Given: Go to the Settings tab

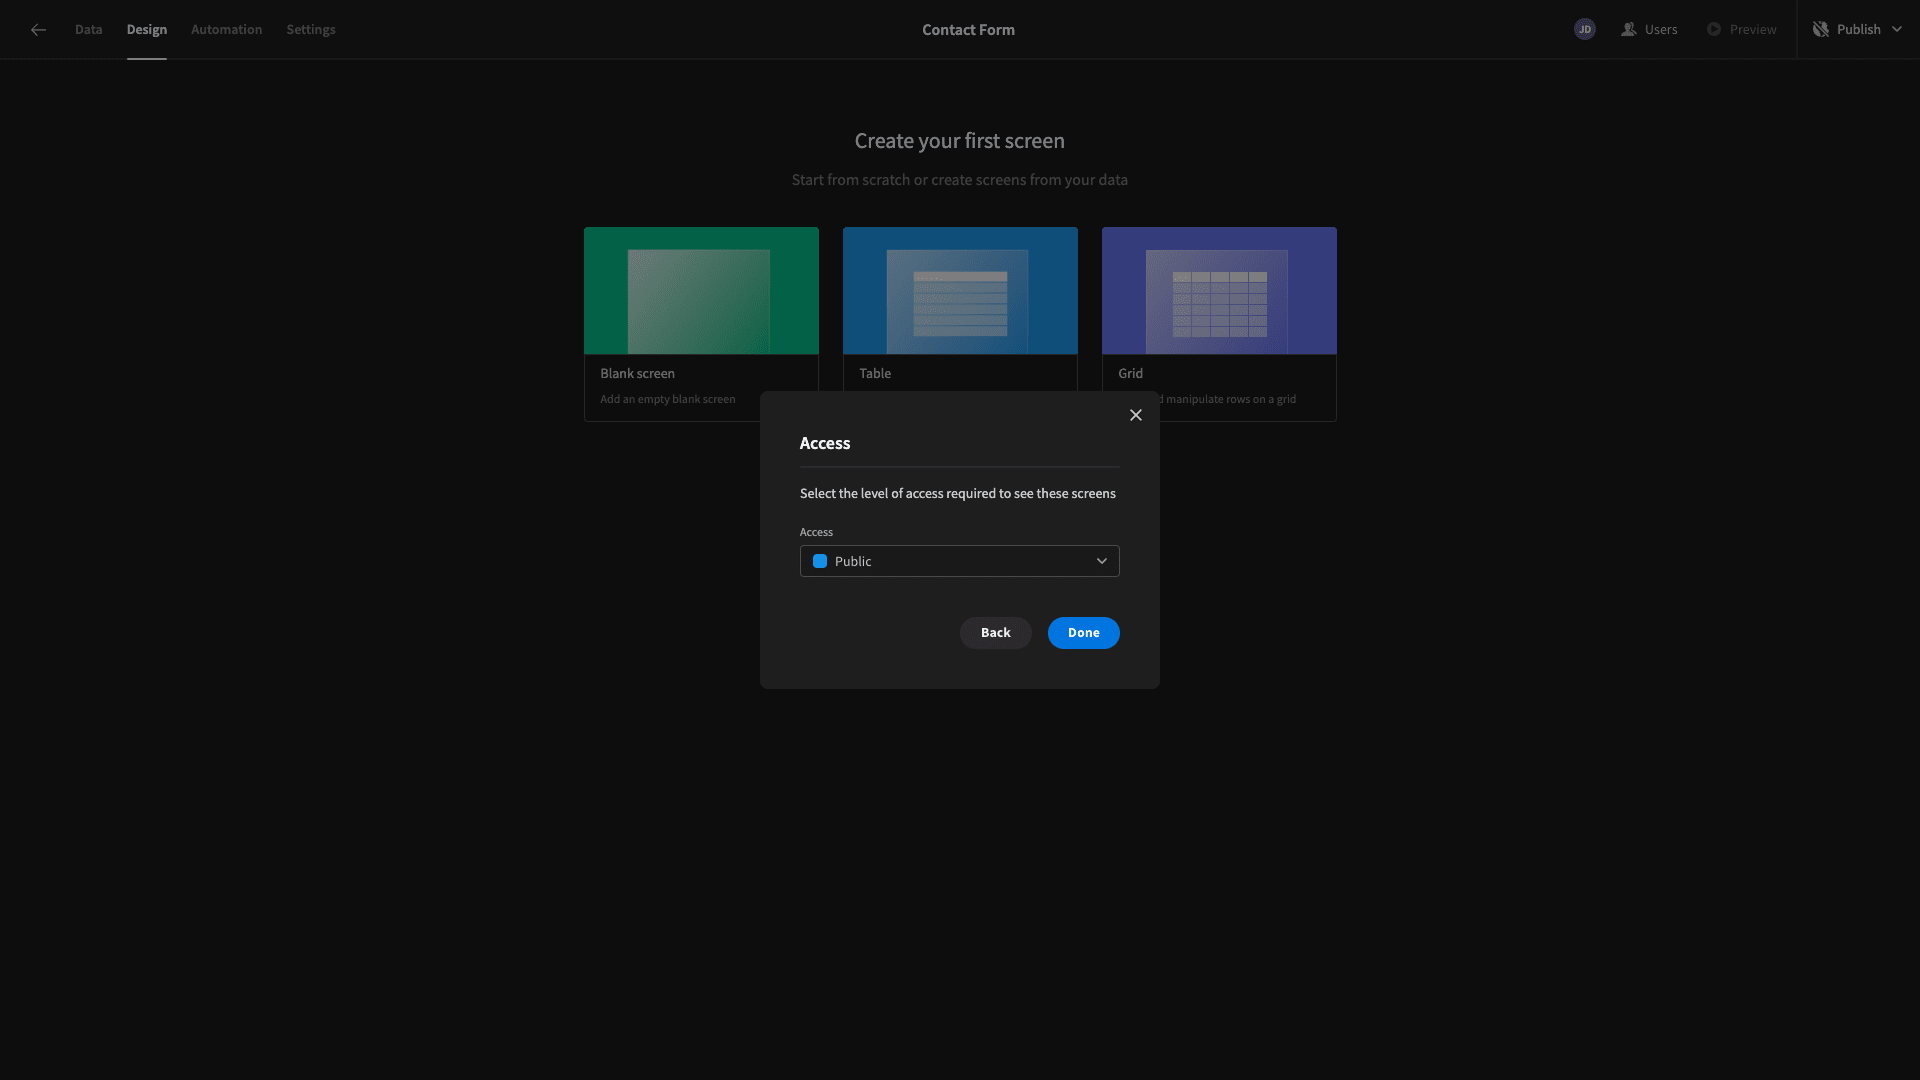Looking at the screenshot, I should [311, 30].
